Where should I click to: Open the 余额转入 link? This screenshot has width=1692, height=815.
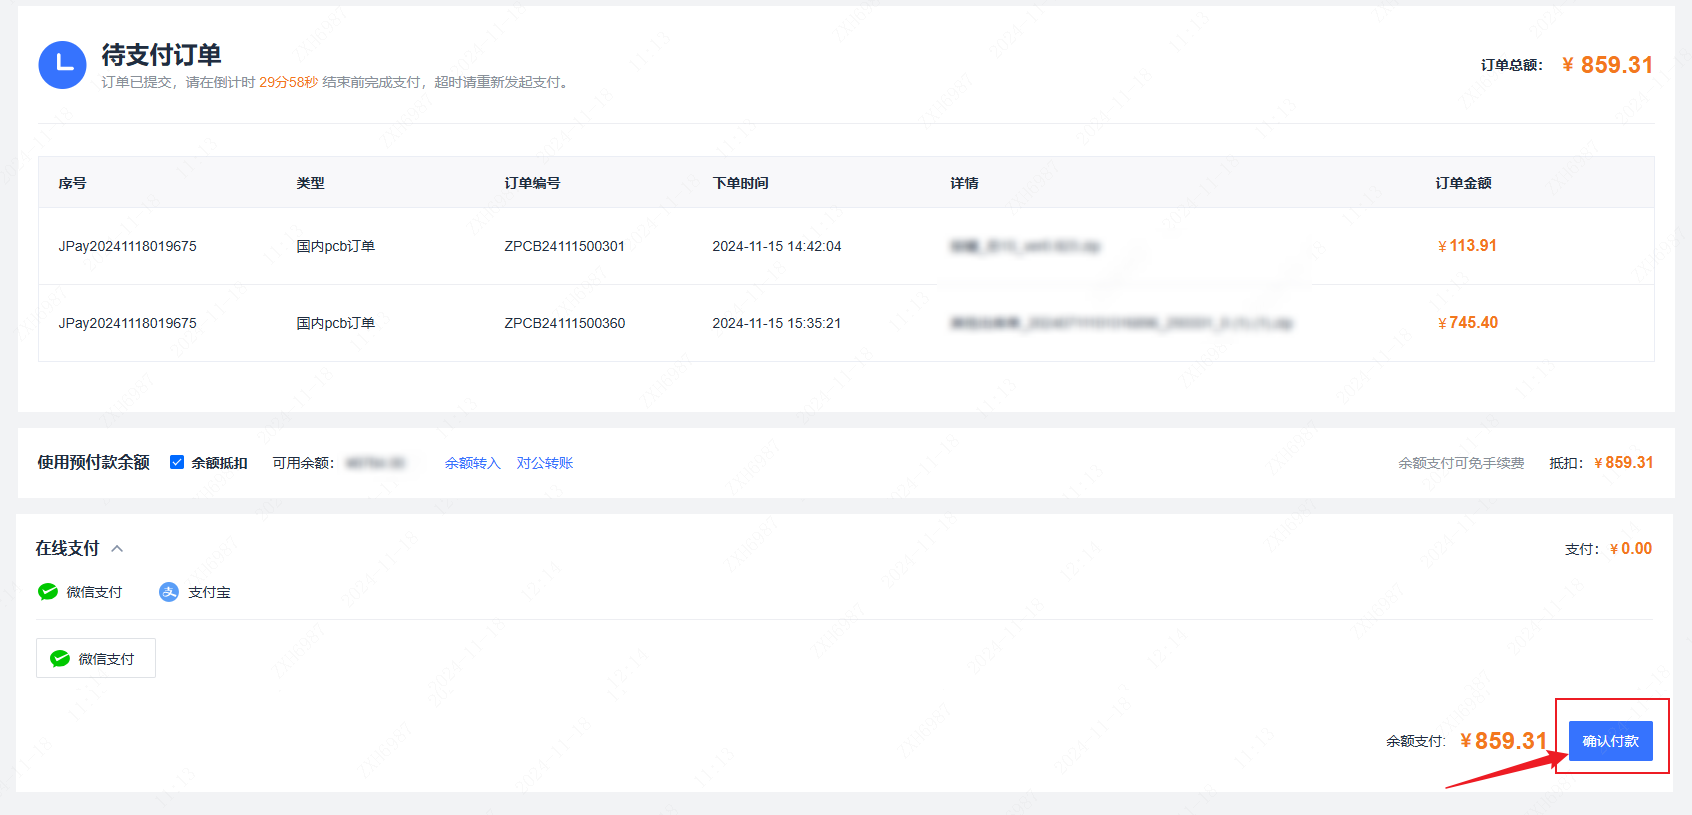[x=472, y=463]
